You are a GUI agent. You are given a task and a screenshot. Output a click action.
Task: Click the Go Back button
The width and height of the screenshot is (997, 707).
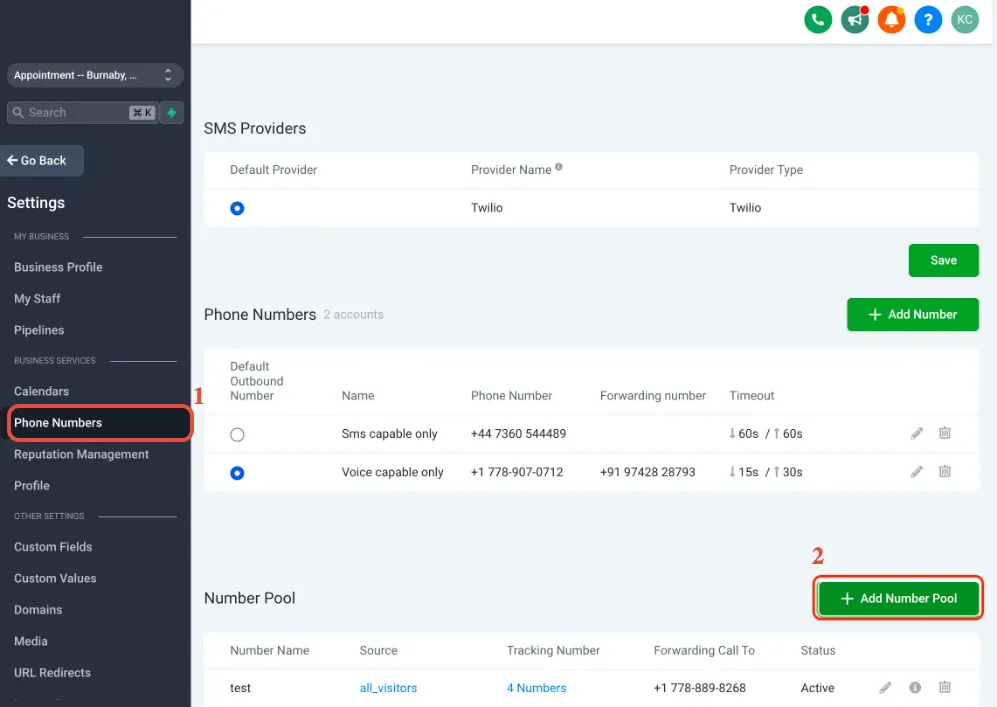(x=42, y=160)
